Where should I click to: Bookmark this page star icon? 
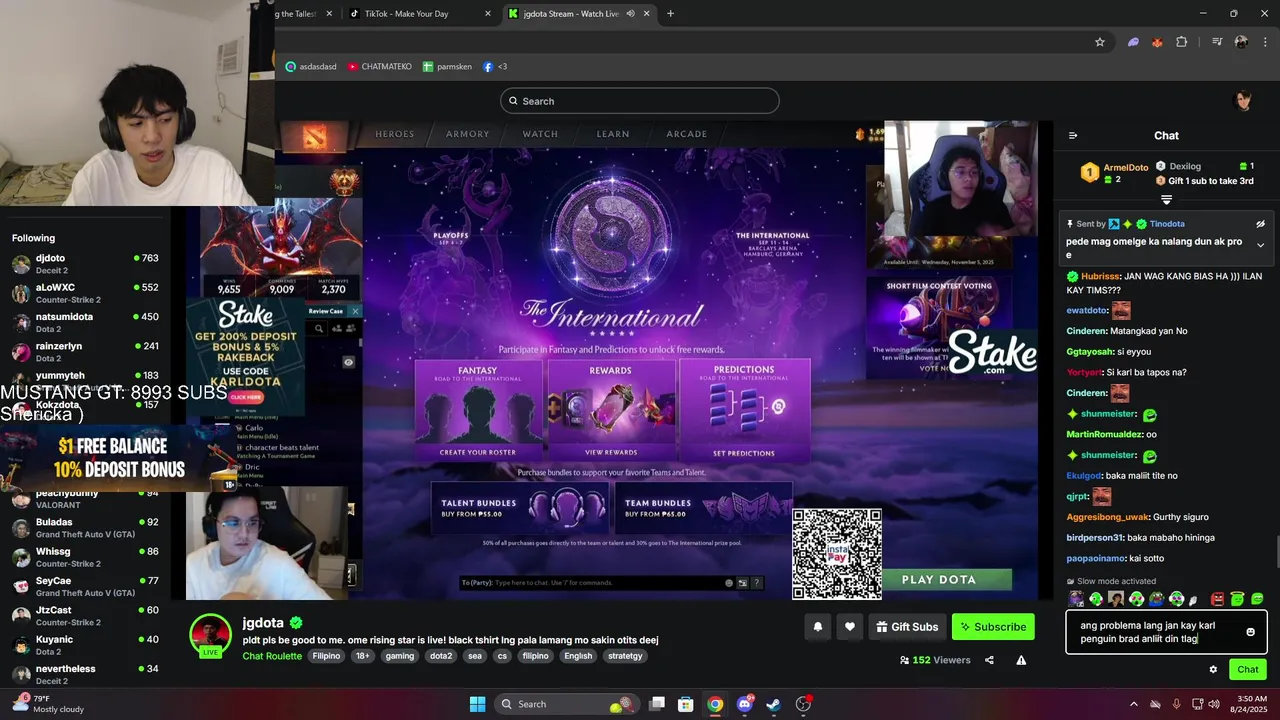[x=1100, y=42]
